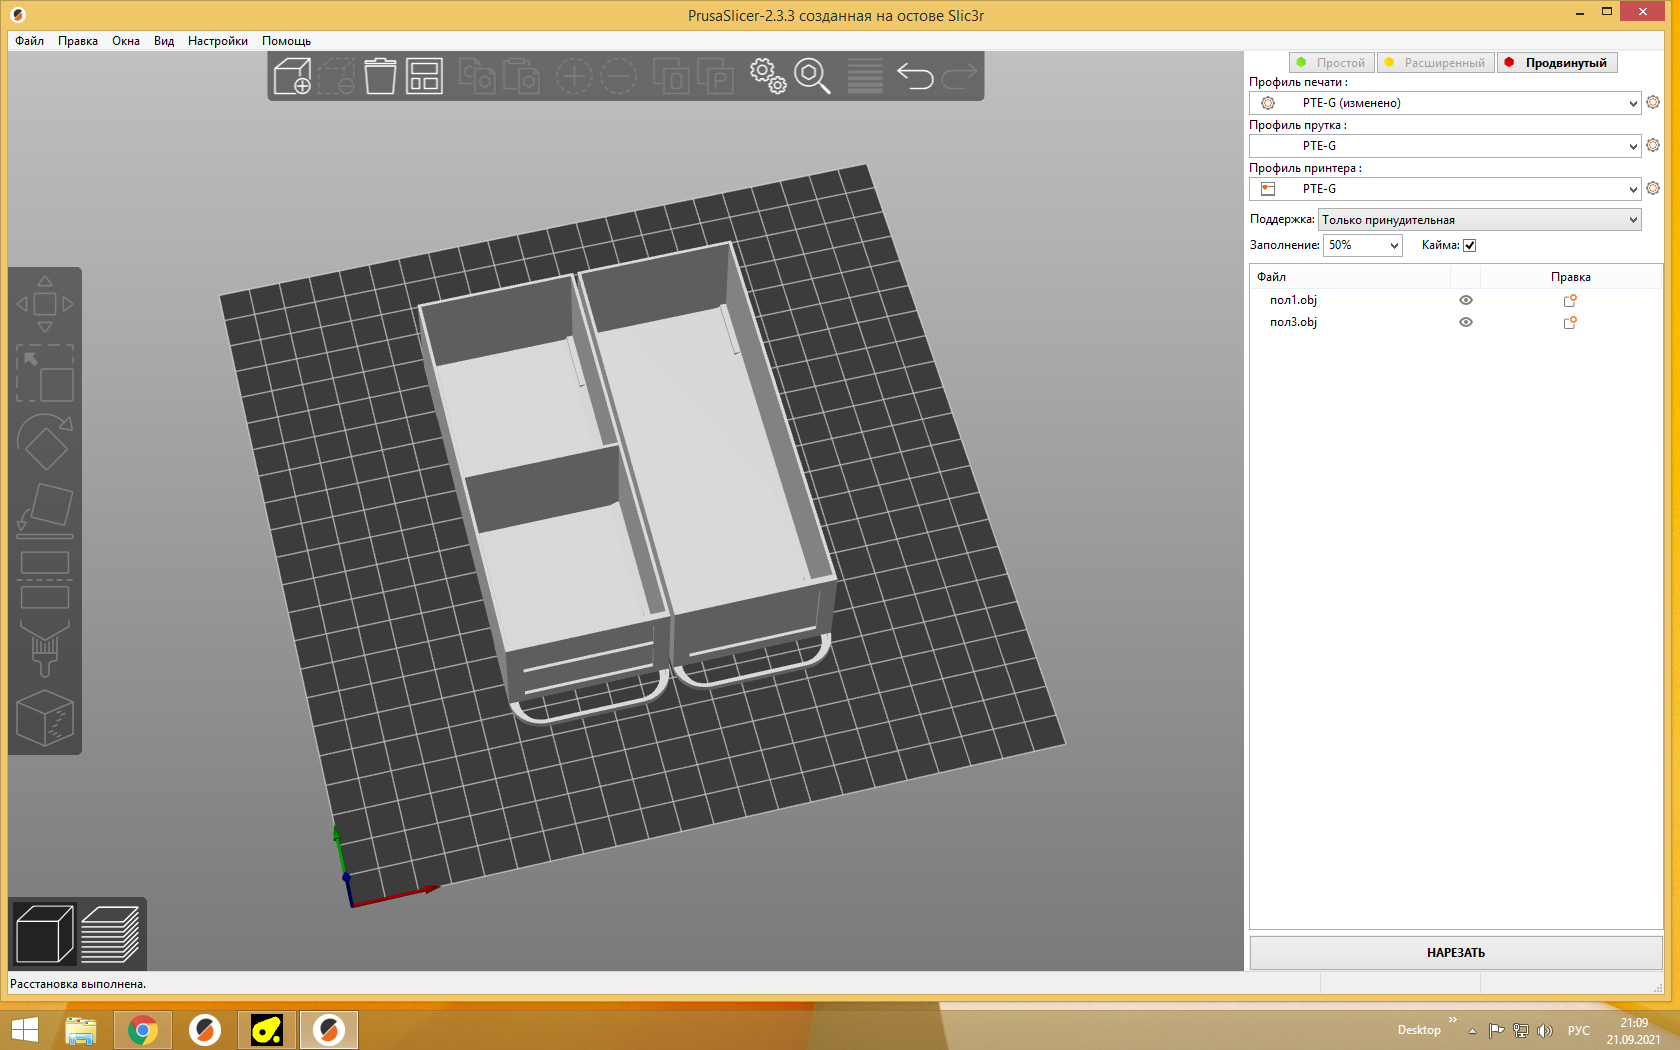The height and width of the screenshot is (1050, 1680).
Task: Click the Add model toolbar icon
Action: tap(292, 76)
